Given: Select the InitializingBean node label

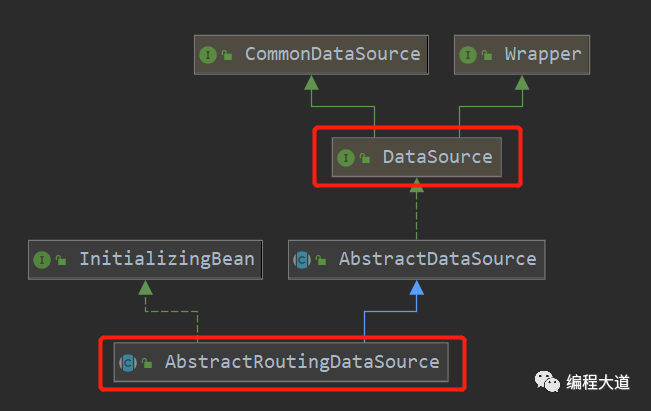Looking at the screenshot, I should tap(167, 259).
